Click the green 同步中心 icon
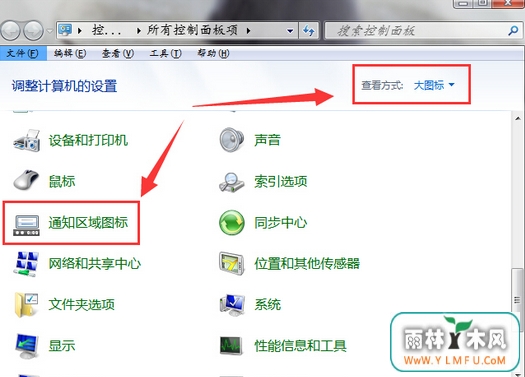The height and width of the screenshot is (377, 525). tap(232, 223)
